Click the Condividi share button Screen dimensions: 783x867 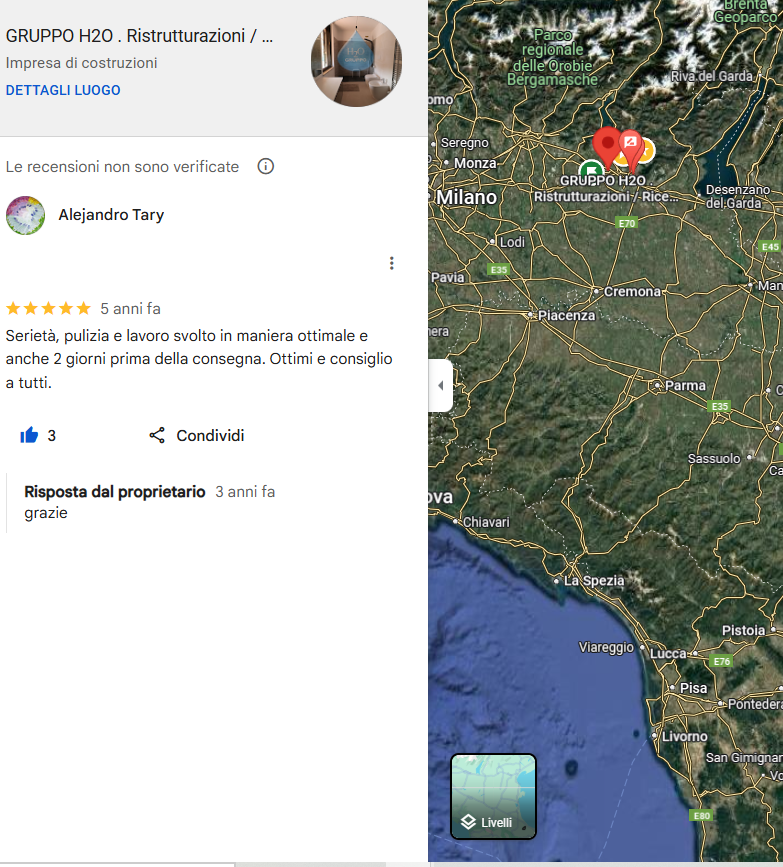tap(197, 436)
